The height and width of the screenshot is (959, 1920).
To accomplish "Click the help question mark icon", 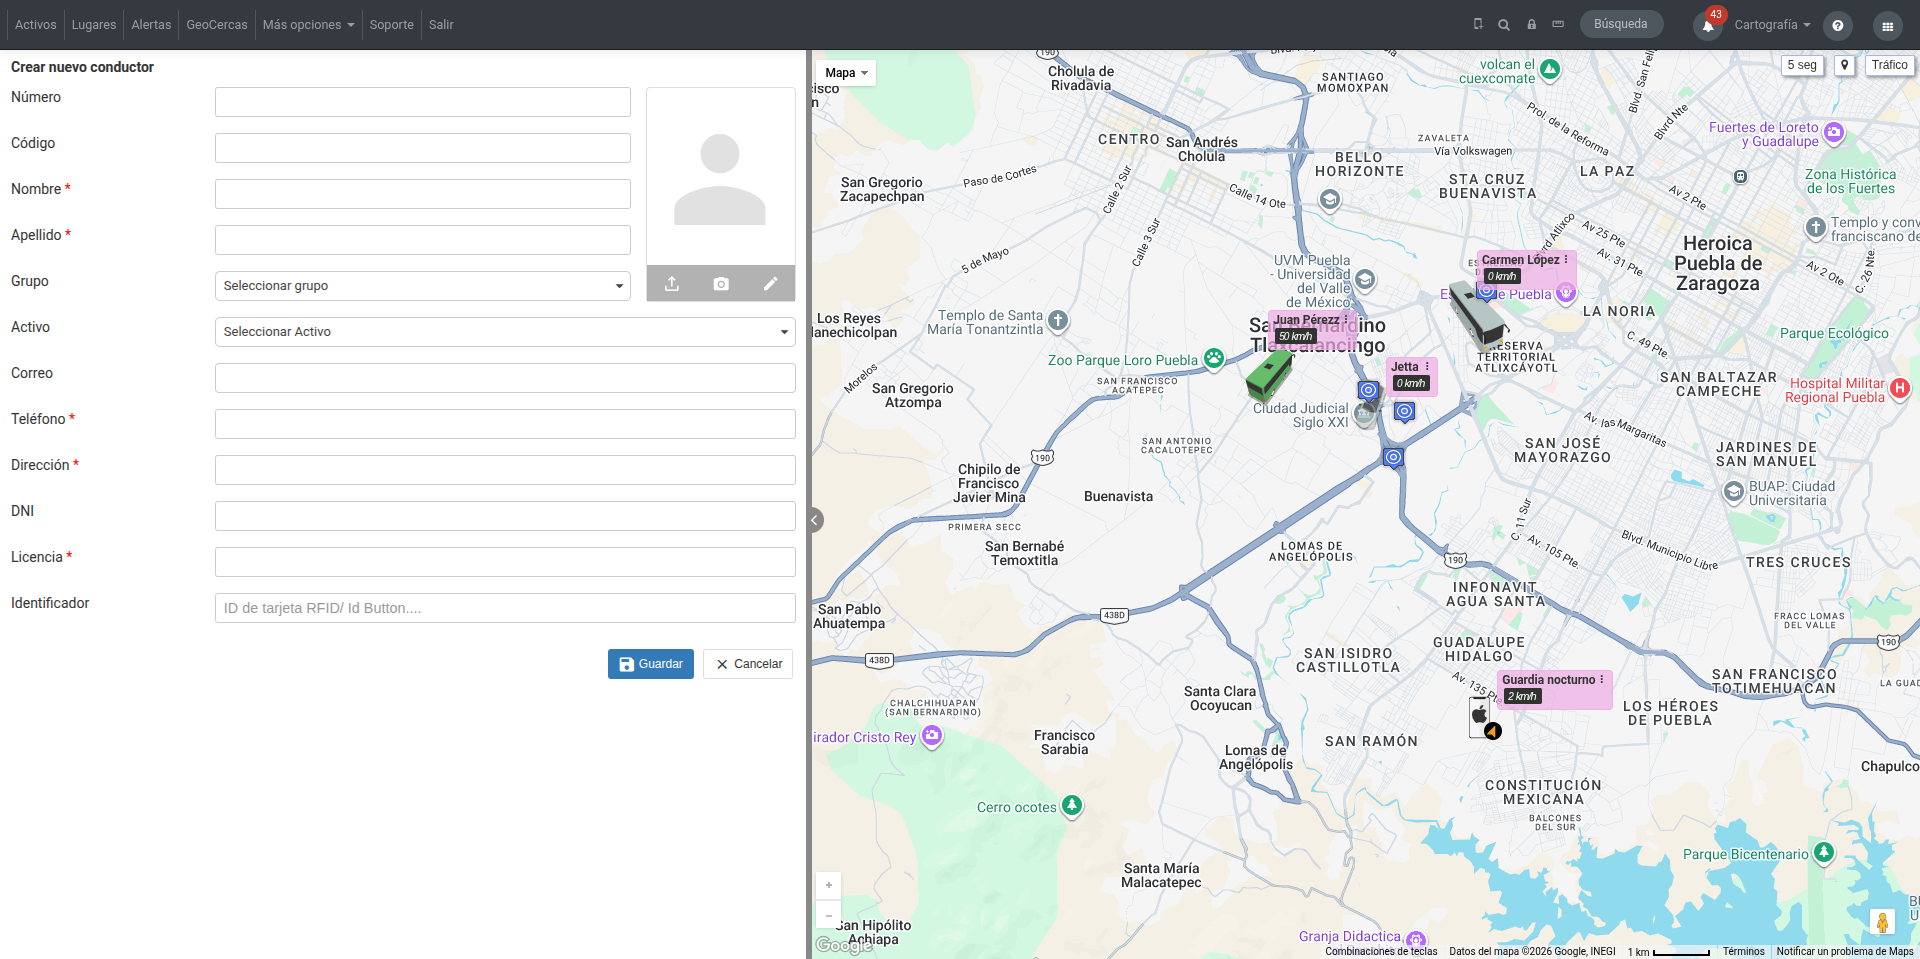I will (x=1838, y=26).
